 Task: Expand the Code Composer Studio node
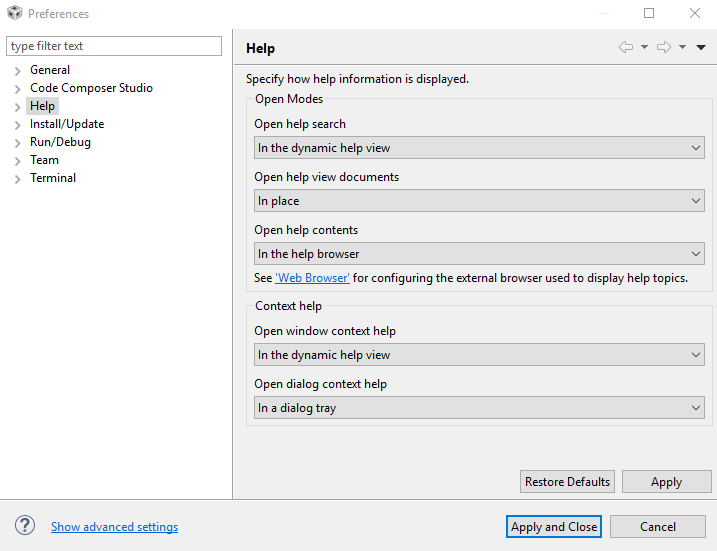coord(18,89)
